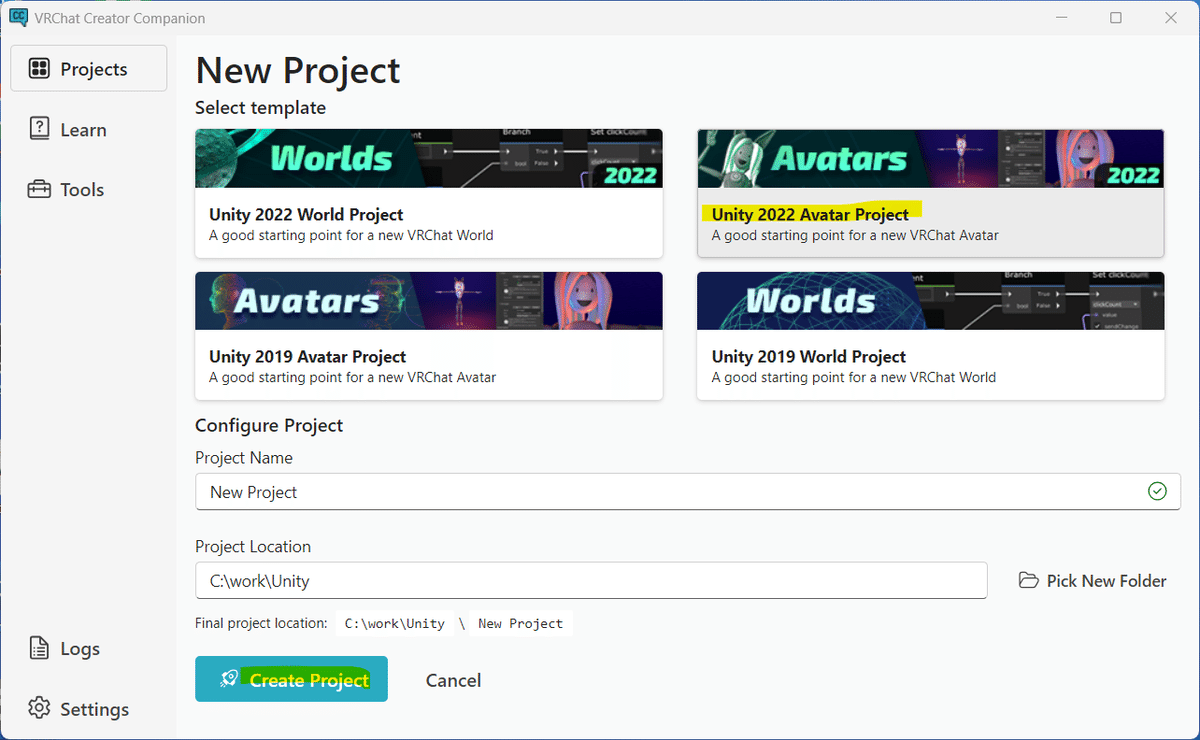Click the VRChat Creator Companion app icon
1200x740 pixels.
point(17,17)
